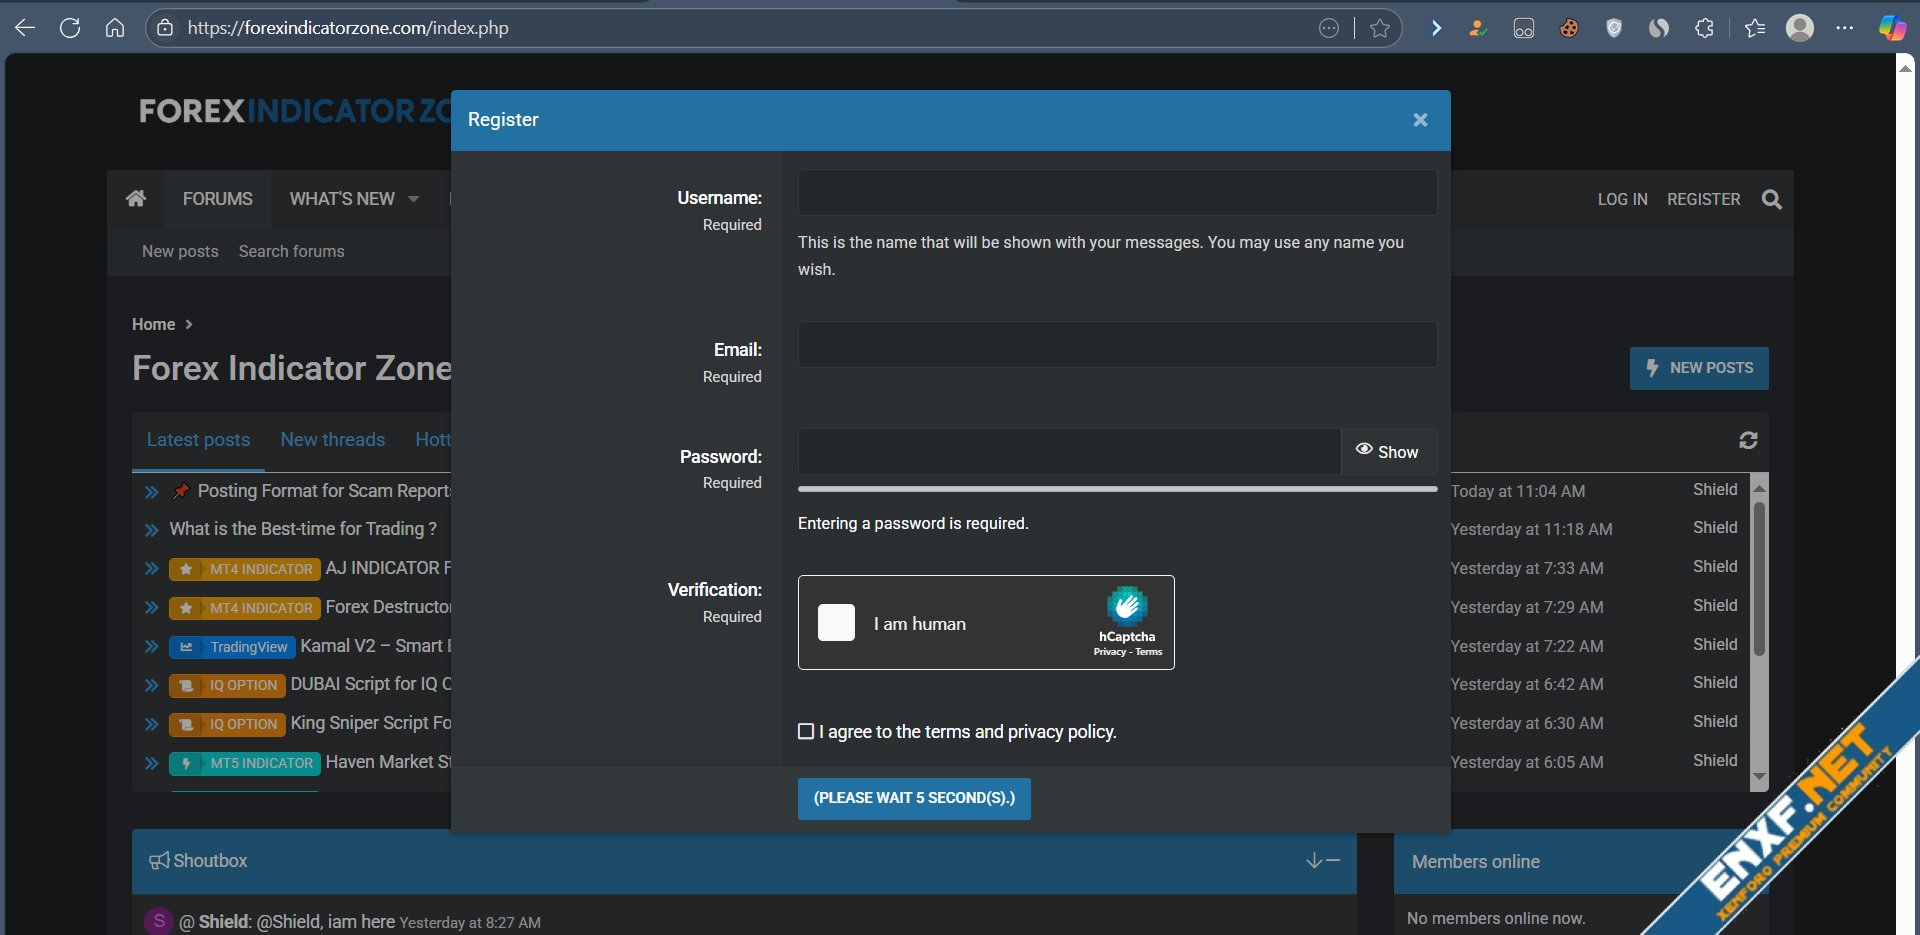Open hCaptcha Terms link
The image size is (1920, 935).
click(x=1149, y=652)
